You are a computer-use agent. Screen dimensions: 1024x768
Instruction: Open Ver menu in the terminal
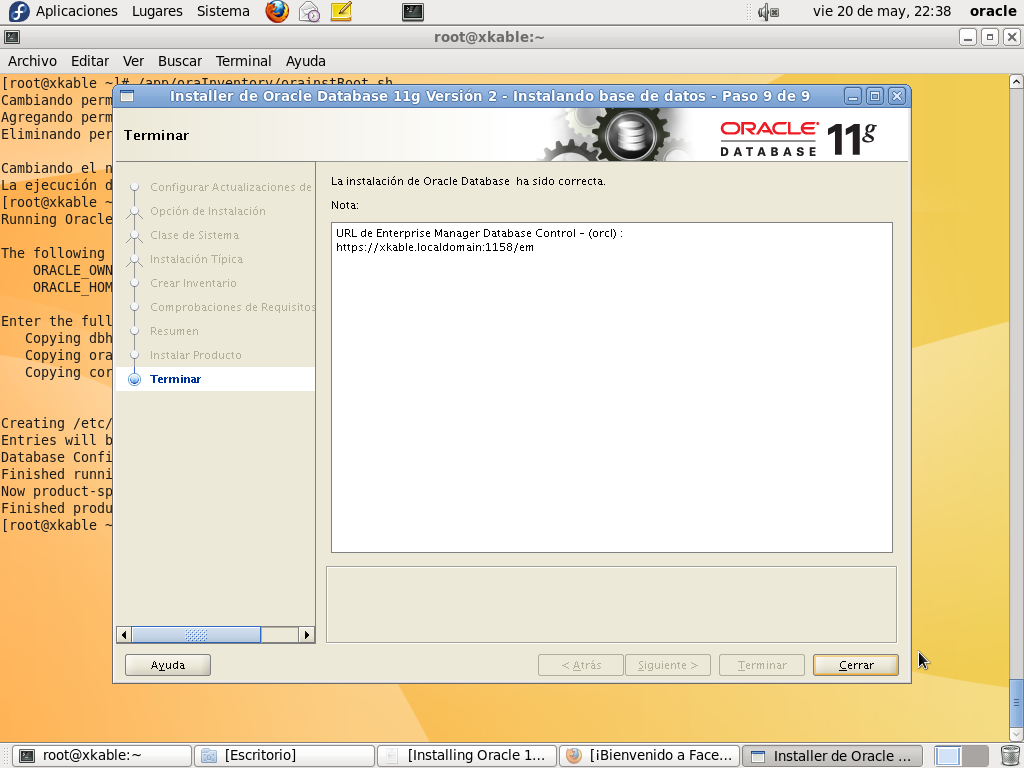(x=133, y=61)
